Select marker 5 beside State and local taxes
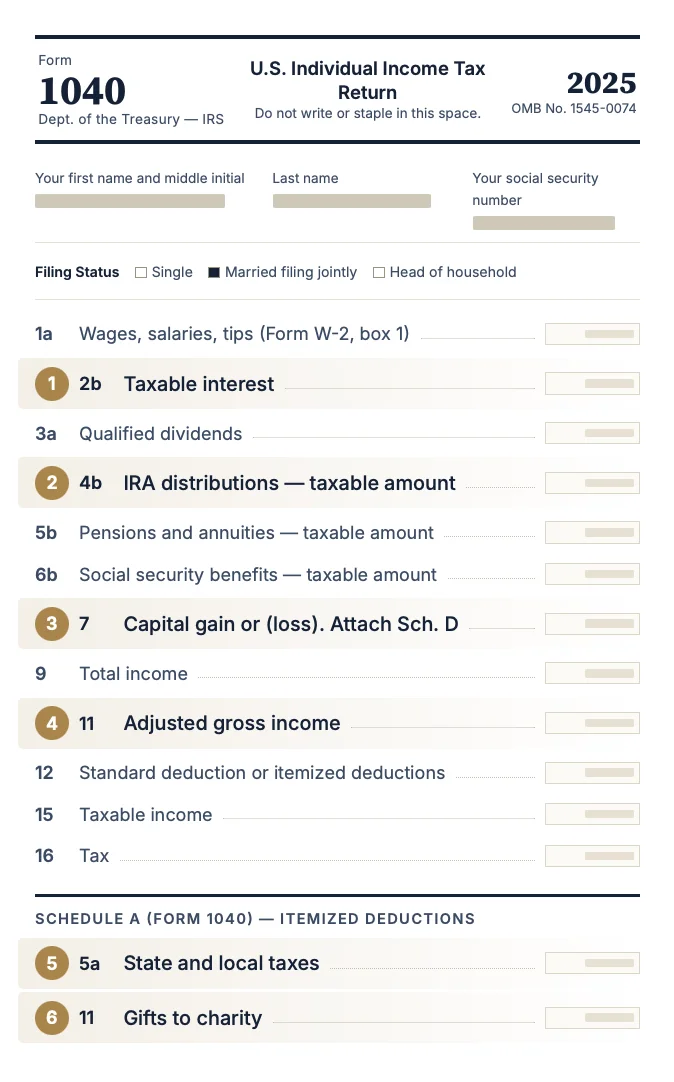674x1082 pixels. (x=52, y=963)
